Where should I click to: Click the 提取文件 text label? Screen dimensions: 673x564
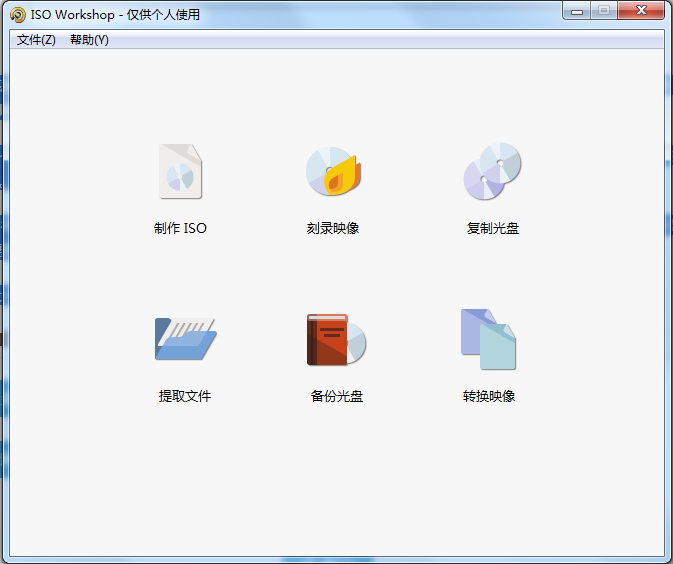[x=185, y=396]
